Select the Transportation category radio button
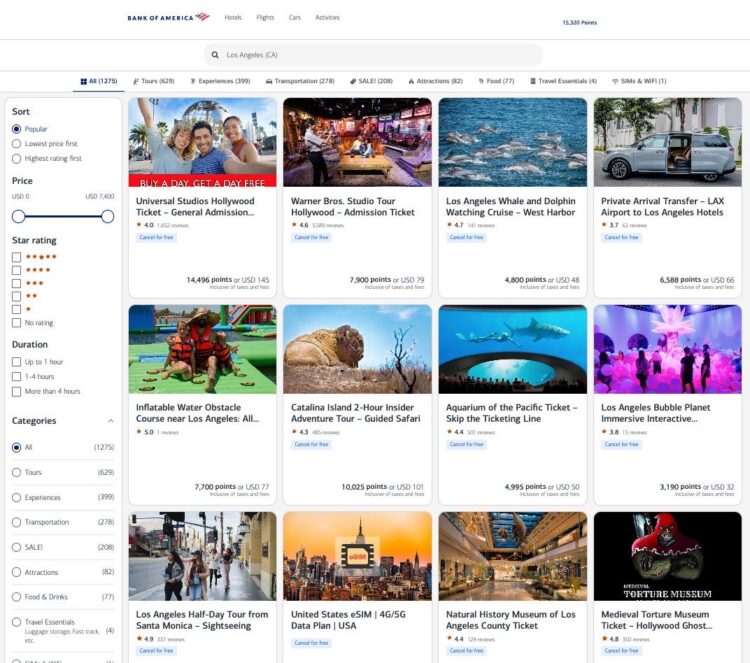 [17, 522]
